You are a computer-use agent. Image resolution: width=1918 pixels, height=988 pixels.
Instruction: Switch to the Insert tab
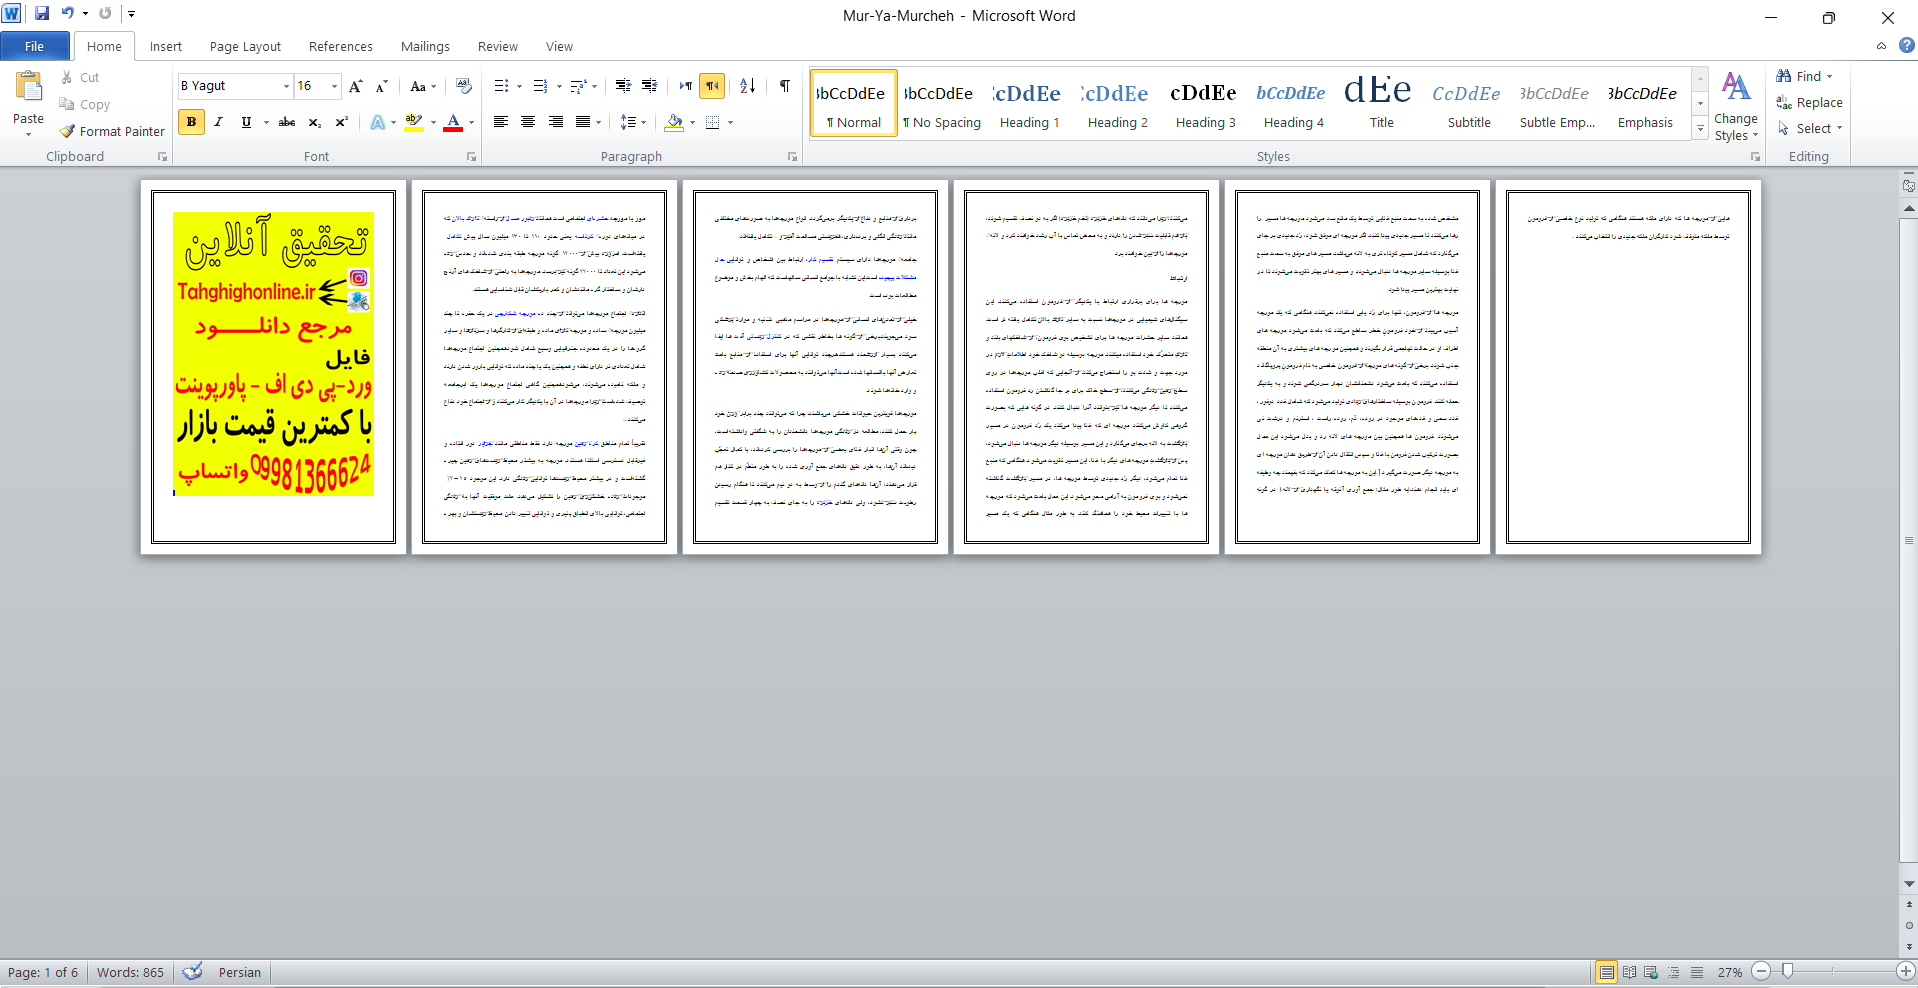pos(166,46)
